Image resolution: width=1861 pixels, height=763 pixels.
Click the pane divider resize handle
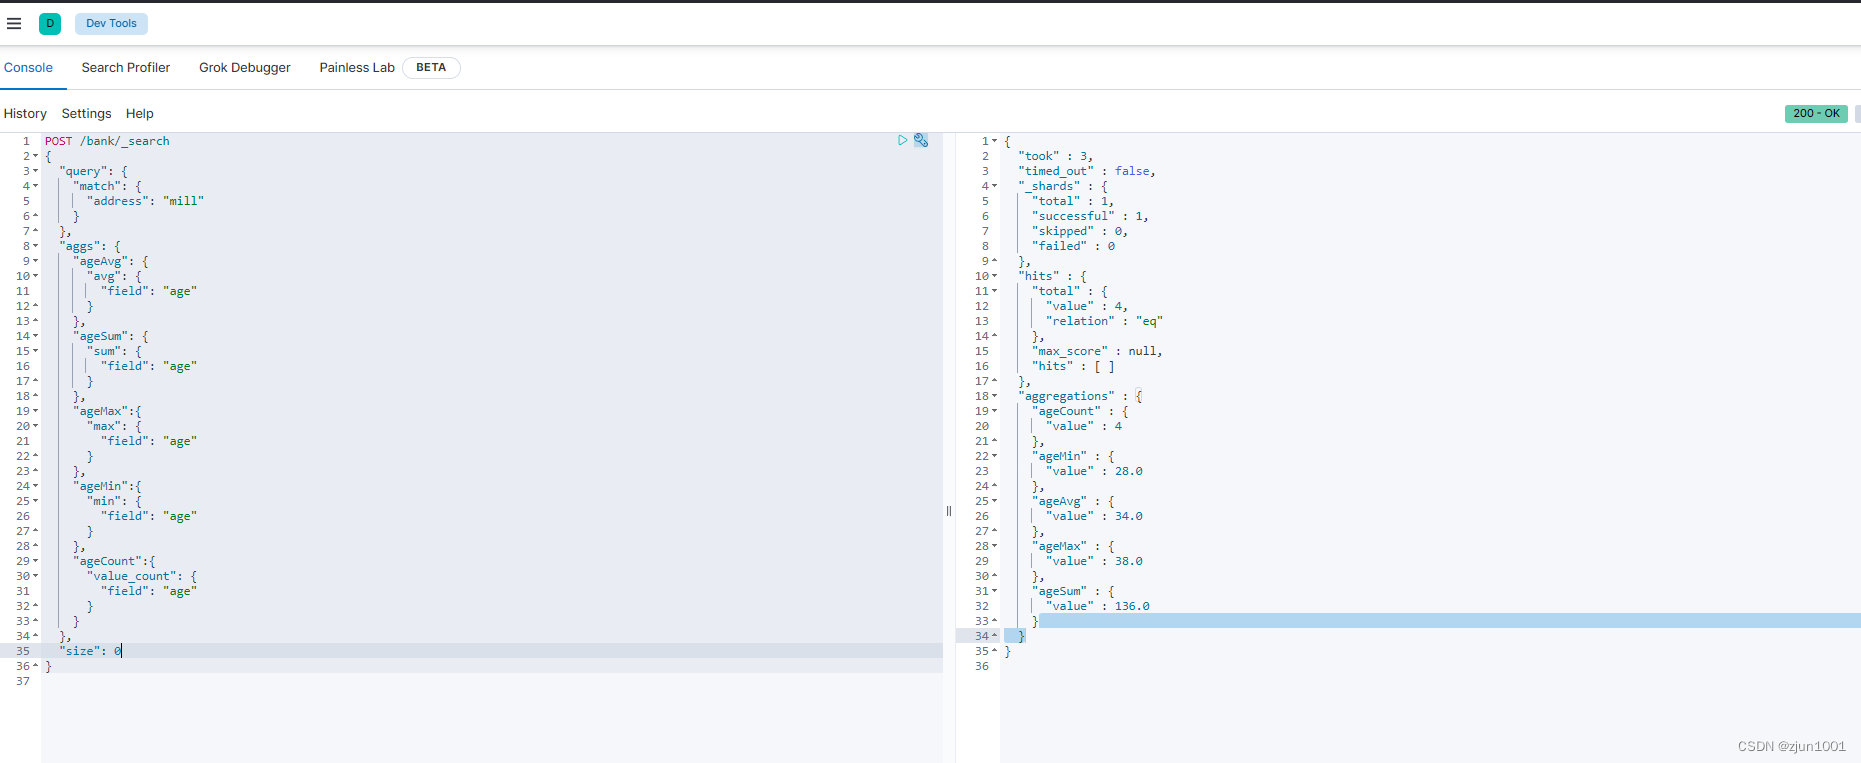click(x=949, y=511)
